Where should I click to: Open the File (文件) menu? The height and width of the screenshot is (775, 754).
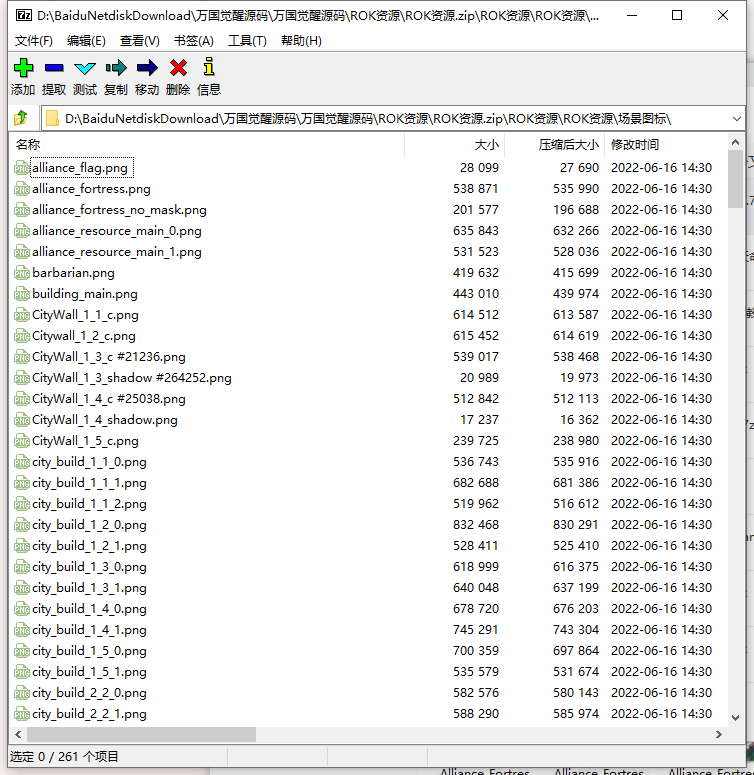click(34, 41)
